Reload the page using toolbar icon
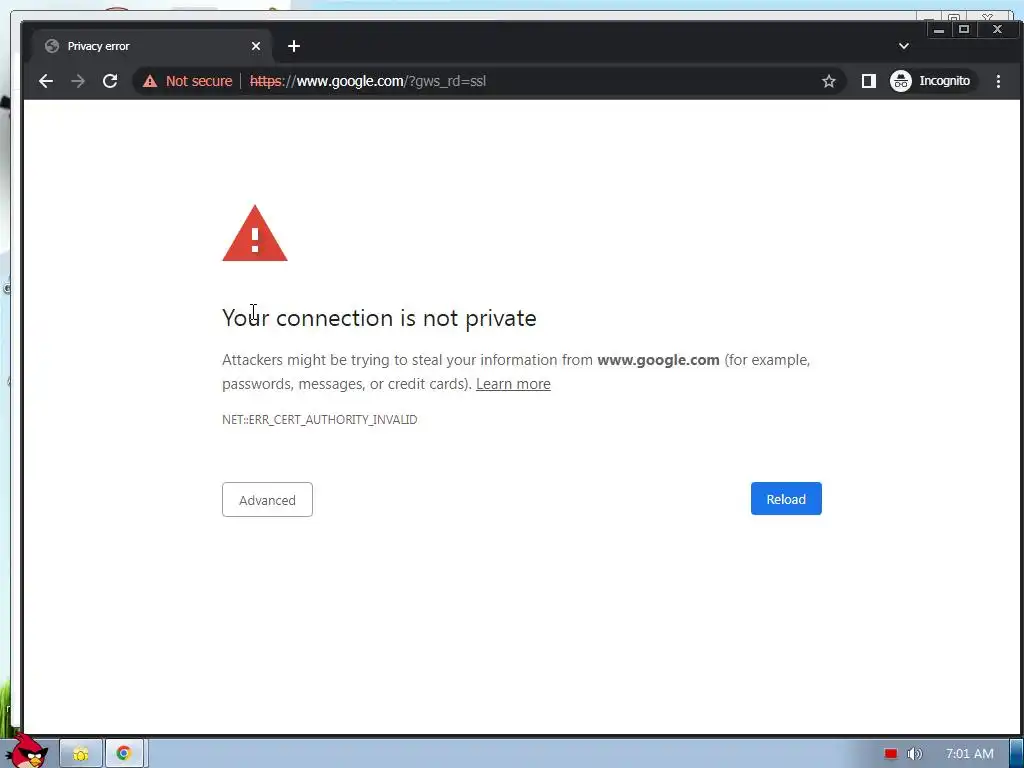Screen dimensions: 1024x768 tap(110, 81)
